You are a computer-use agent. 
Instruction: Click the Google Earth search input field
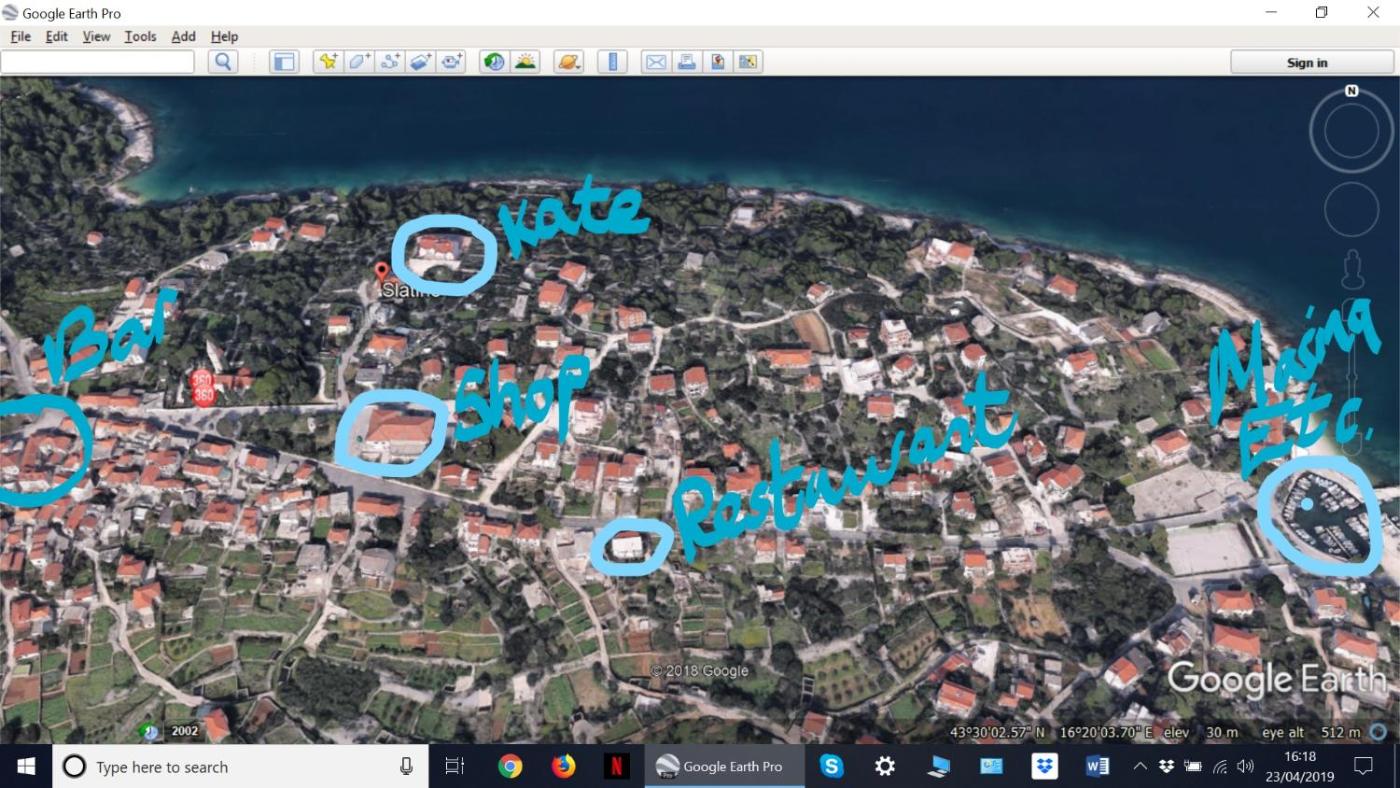click(98, 62)
